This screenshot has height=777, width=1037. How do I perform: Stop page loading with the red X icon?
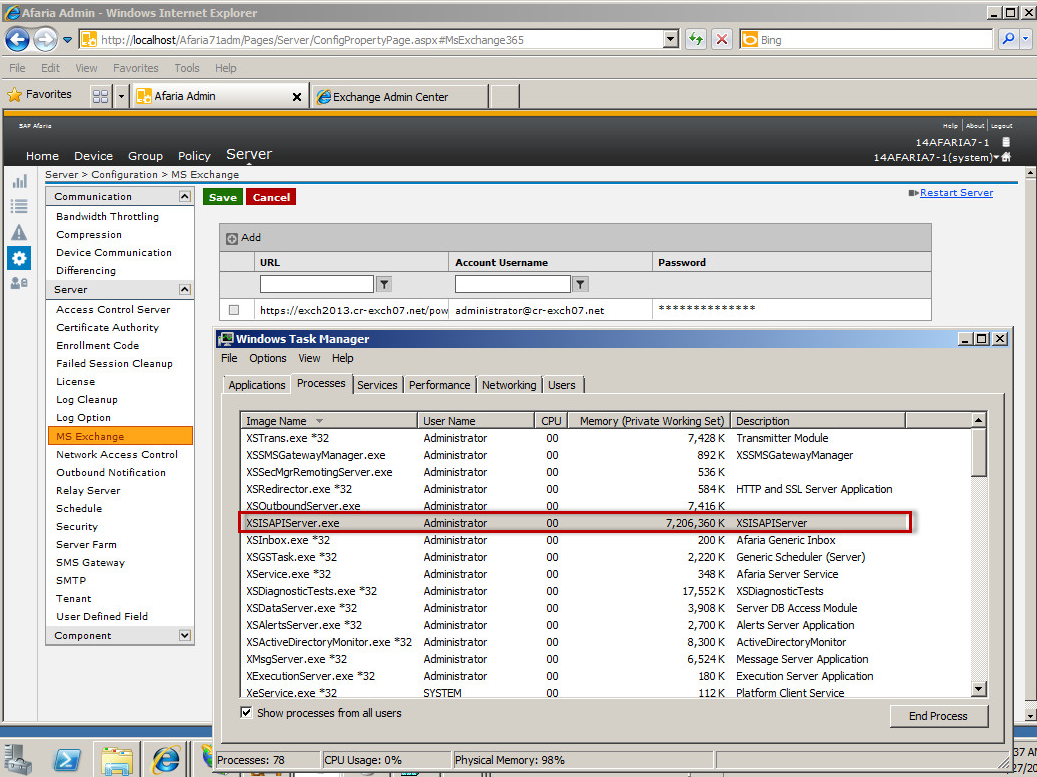click(x=722, y=40)
